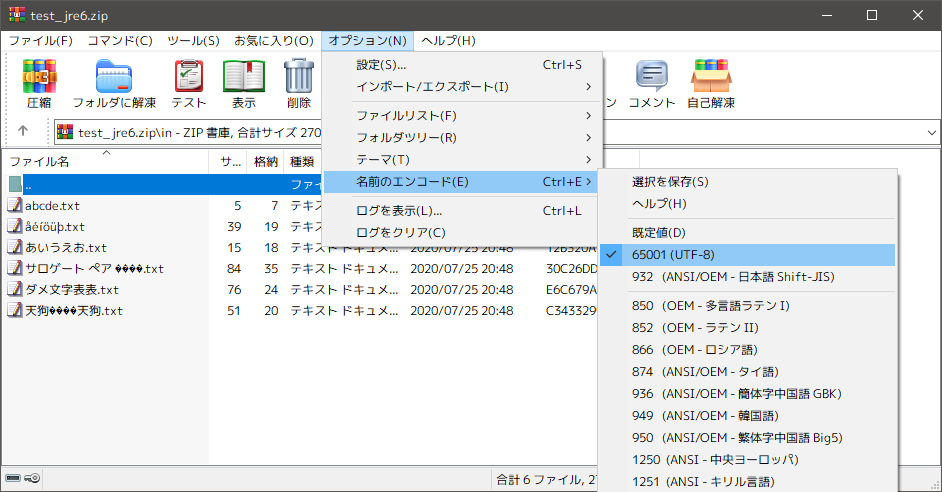
Task: Select 874 タイ語 encoding
Action: coord(747,372)
